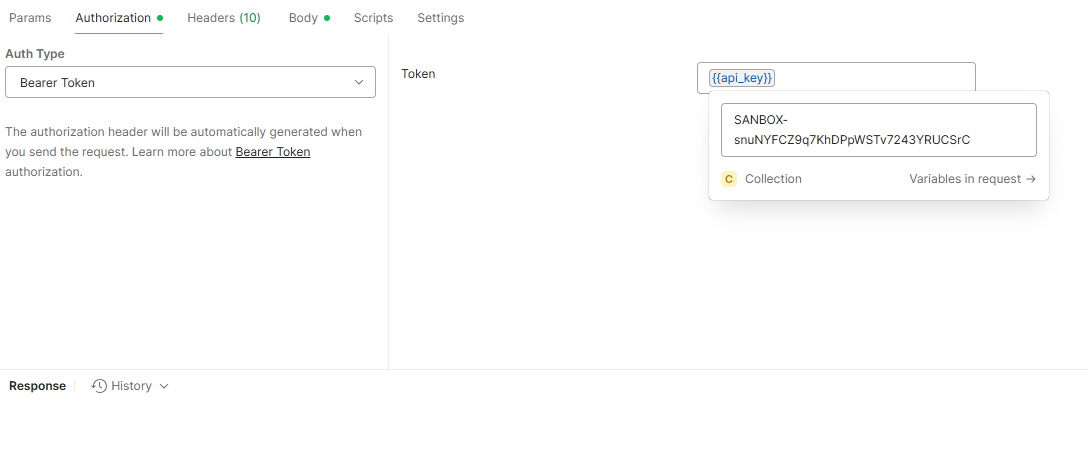Switch to the Authorization tab
This screenshot has height=475, width=1088.
tap(113, 18)
